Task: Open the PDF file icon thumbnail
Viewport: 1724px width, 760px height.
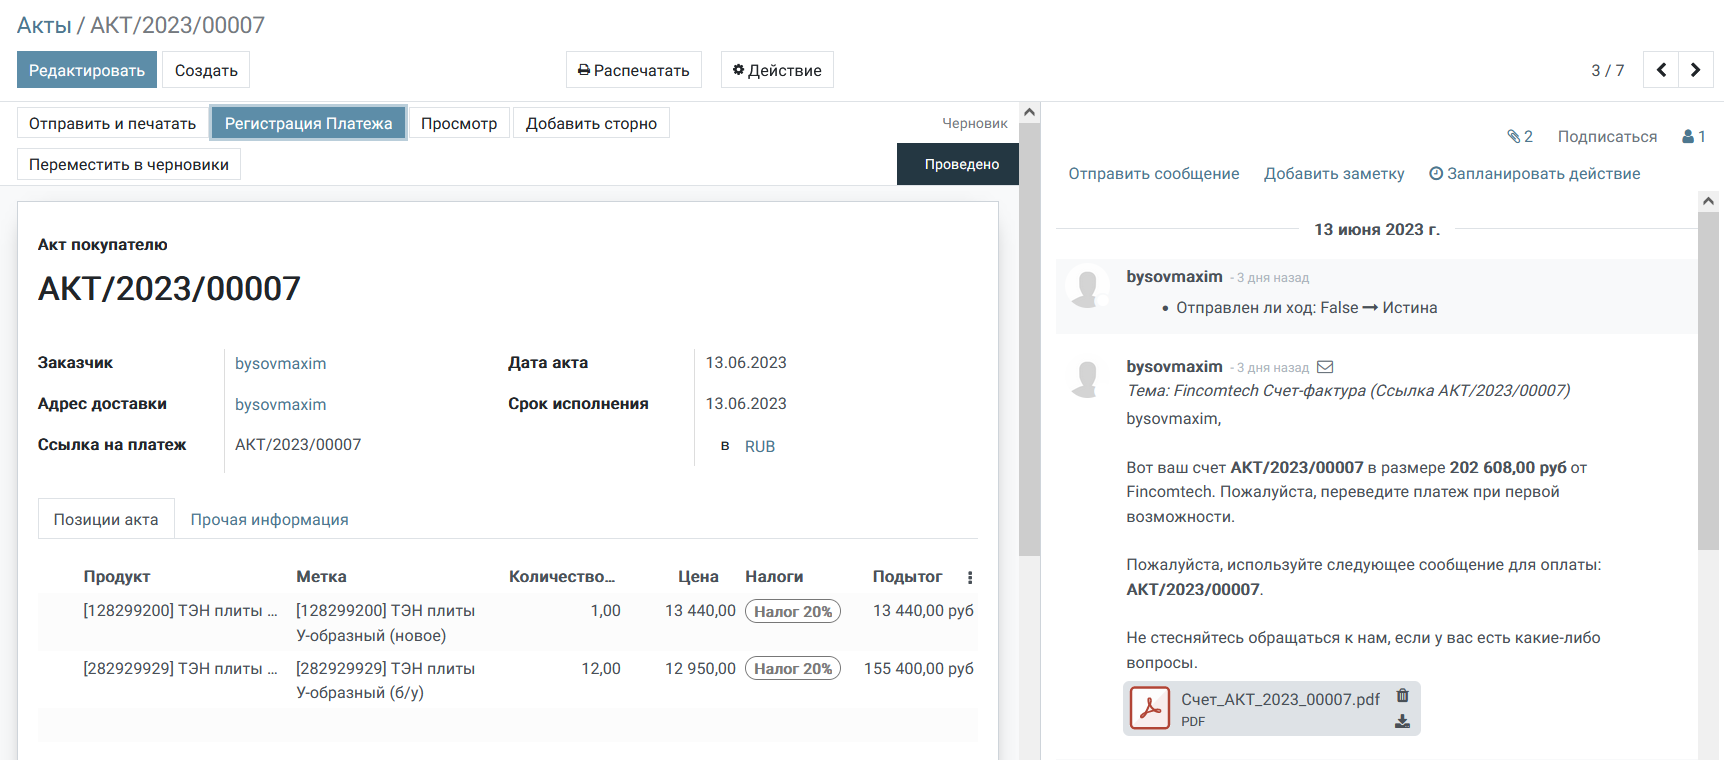Action: [x=1150, y=709]
